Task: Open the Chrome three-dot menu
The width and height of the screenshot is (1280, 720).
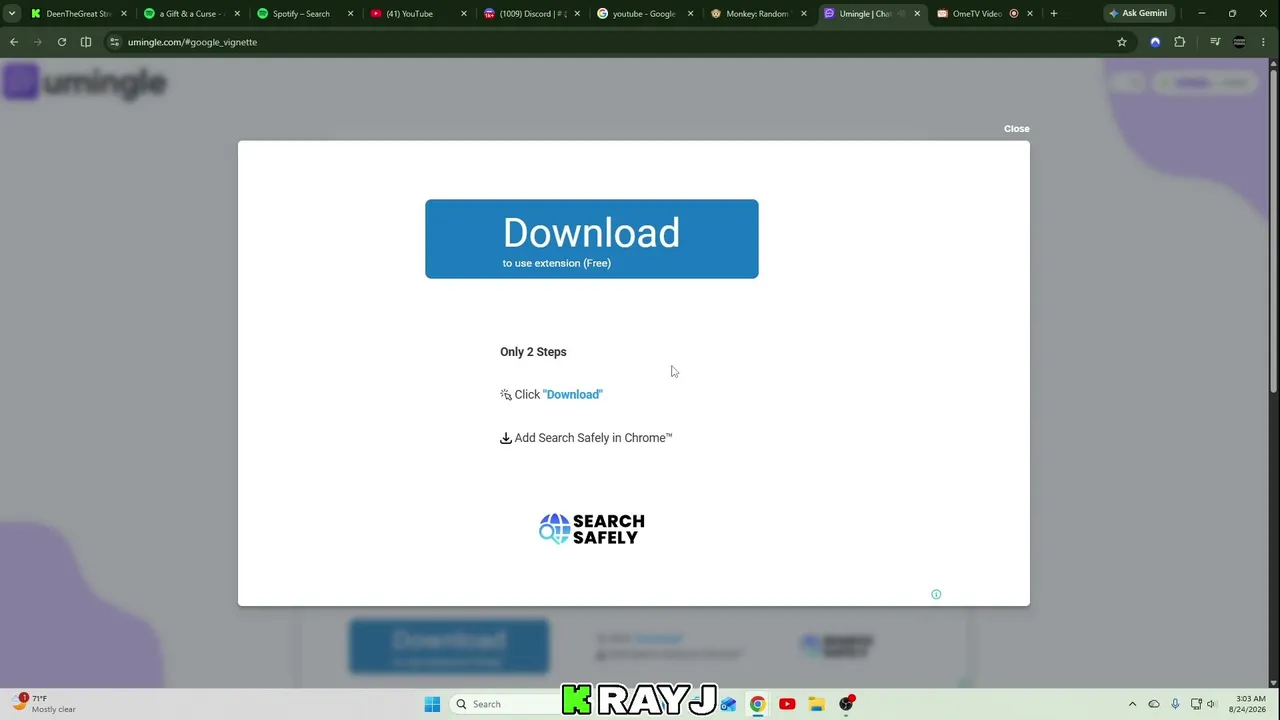Action: [1265, 42]
